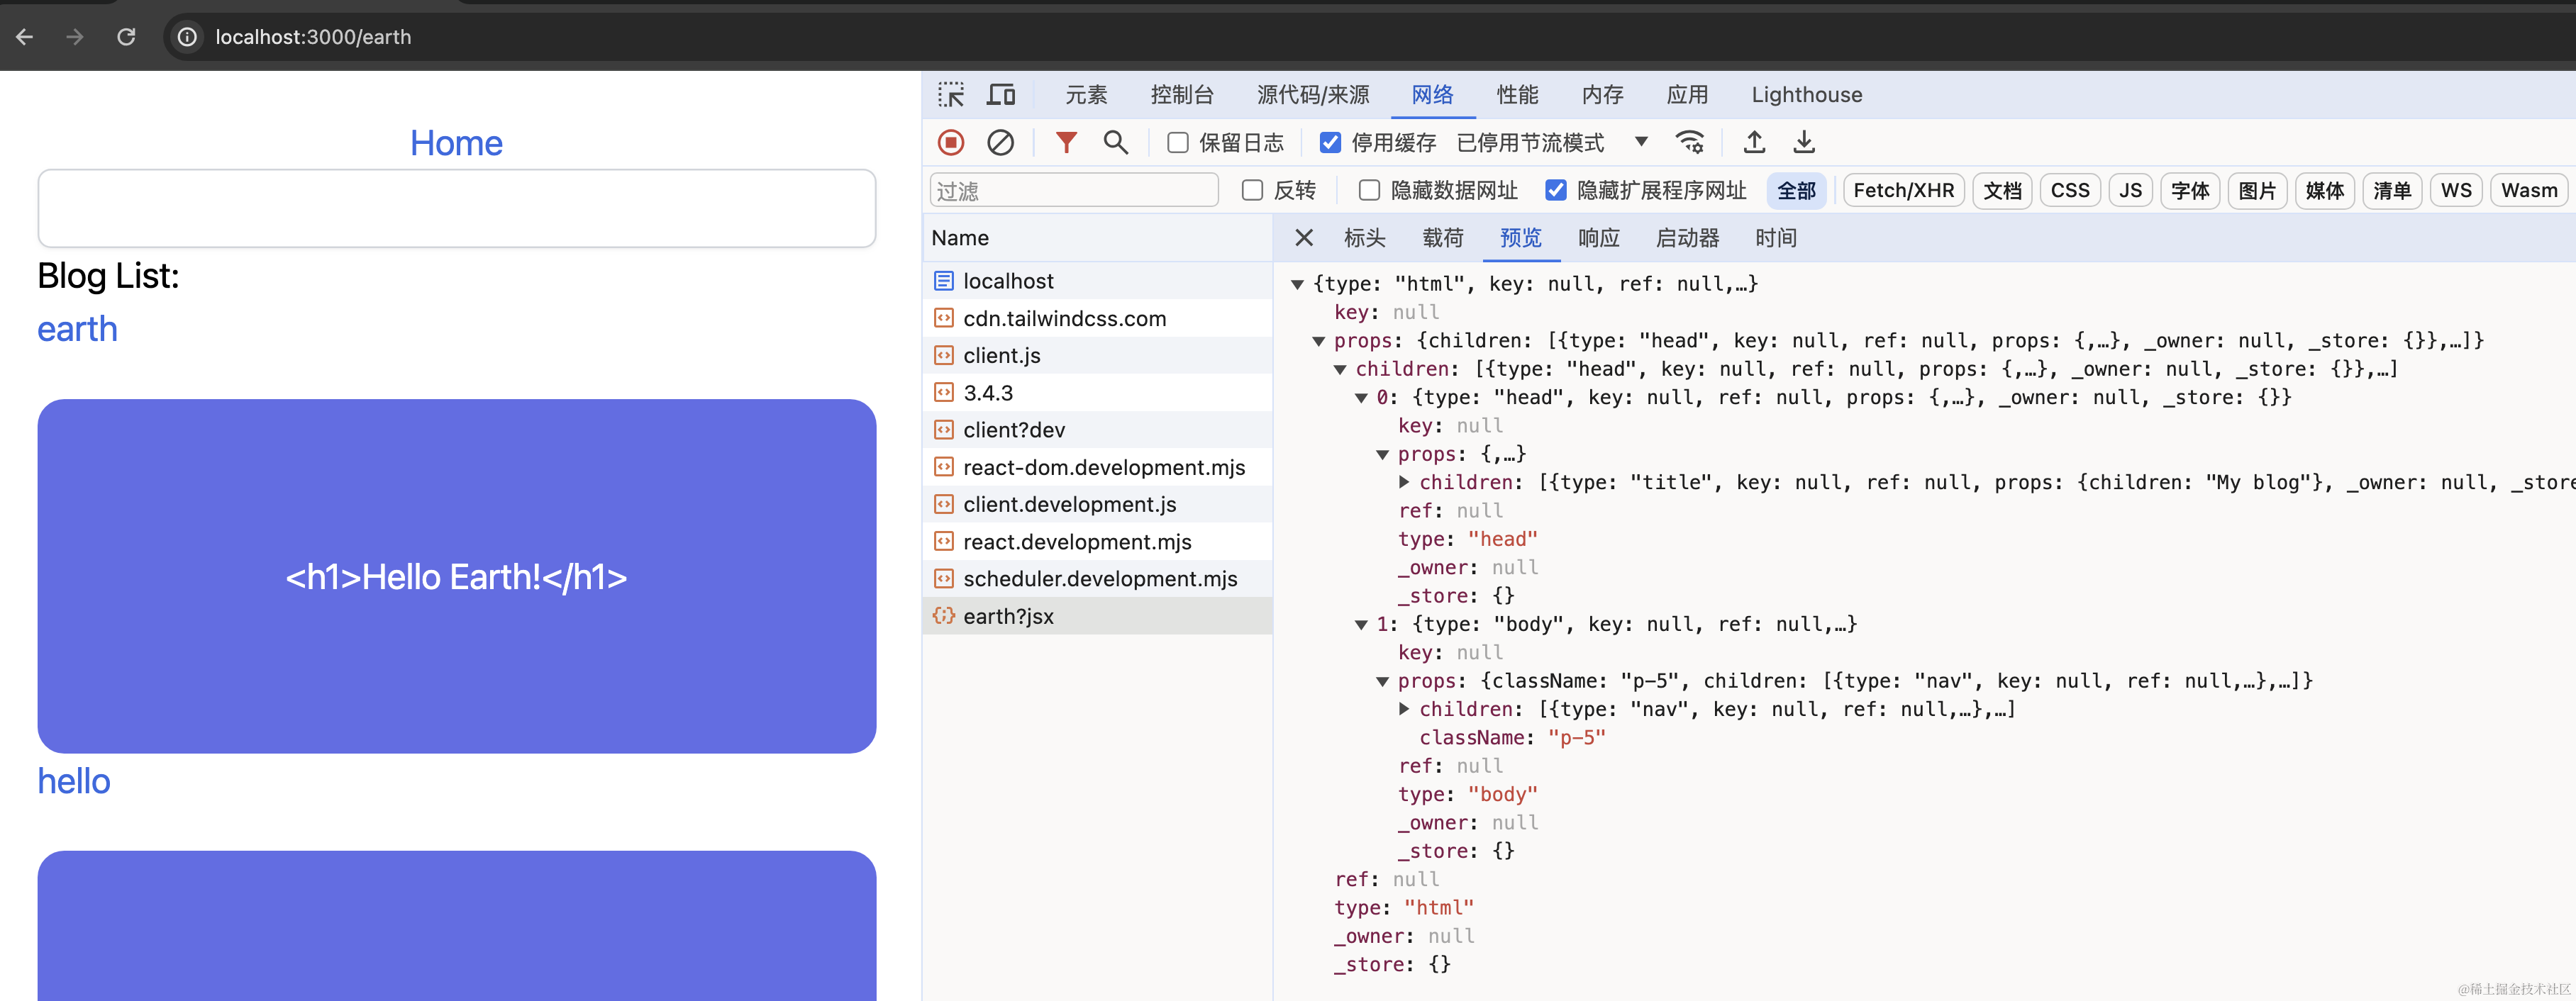The image size is (2576, 1001).
Task: Stop recording network log
Action: coord(951,143)
